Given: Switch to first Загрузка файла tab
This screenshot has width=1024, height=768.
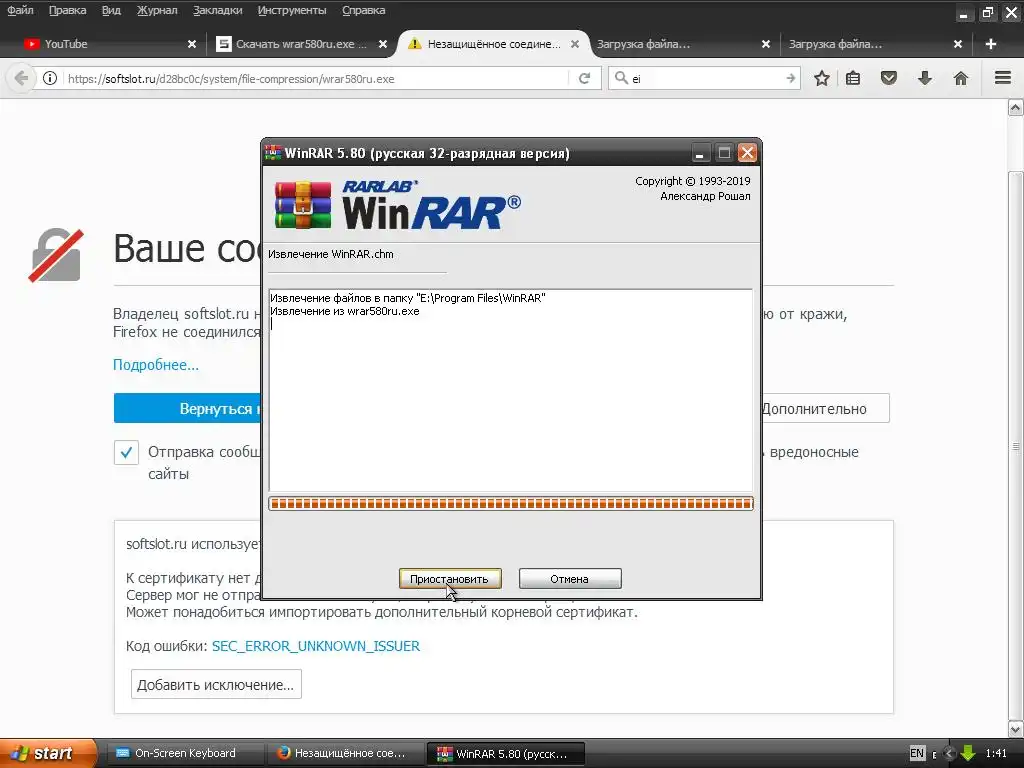Looking at the screenshot, I should tap(682, 44).
